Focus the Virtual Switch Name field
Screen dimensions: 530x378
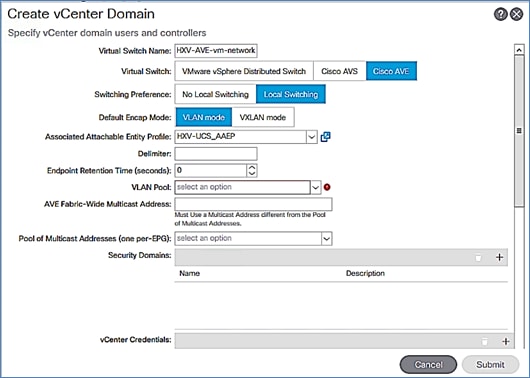tap(216, 51)
